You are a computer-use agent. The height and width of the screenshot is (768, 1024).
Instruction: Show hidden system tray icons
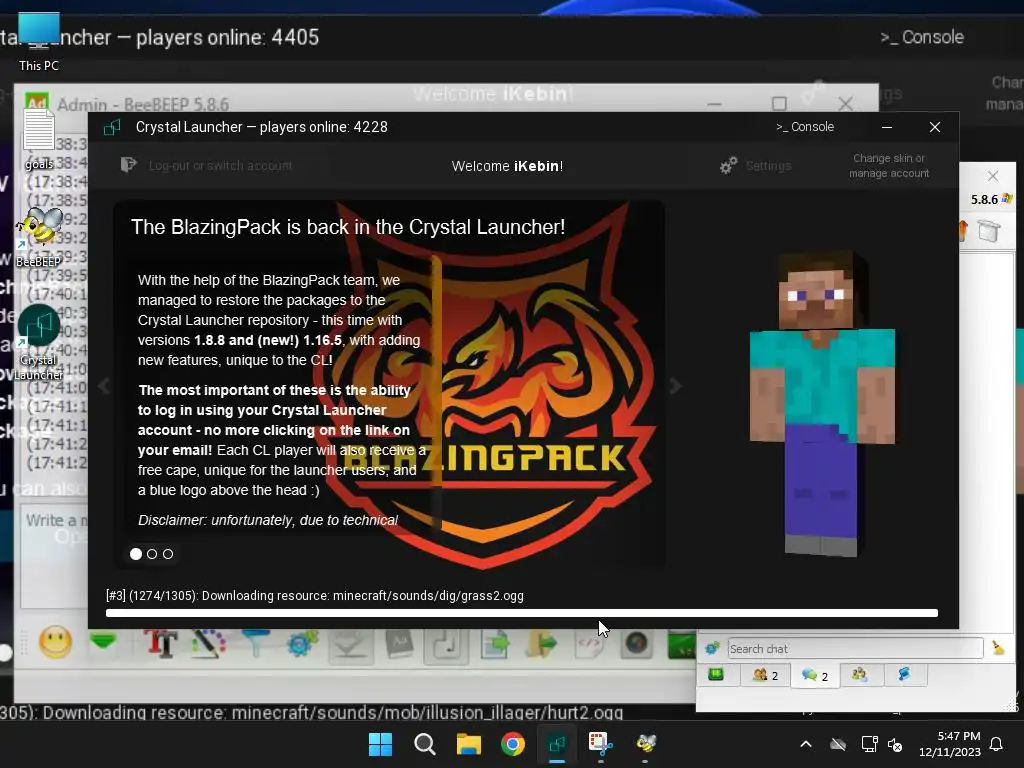click(806, 744)
